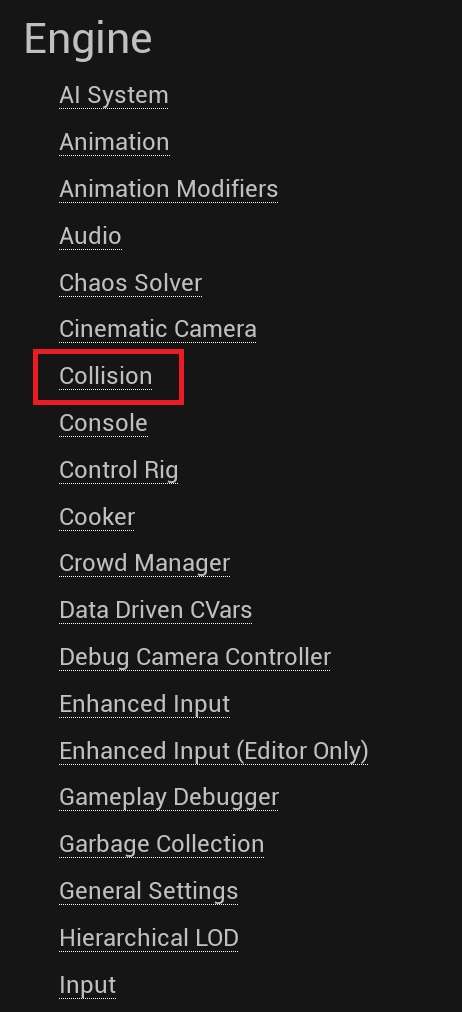Select Cinematic Camera settings
462x1012 pixels.
[x=158, y=329]
